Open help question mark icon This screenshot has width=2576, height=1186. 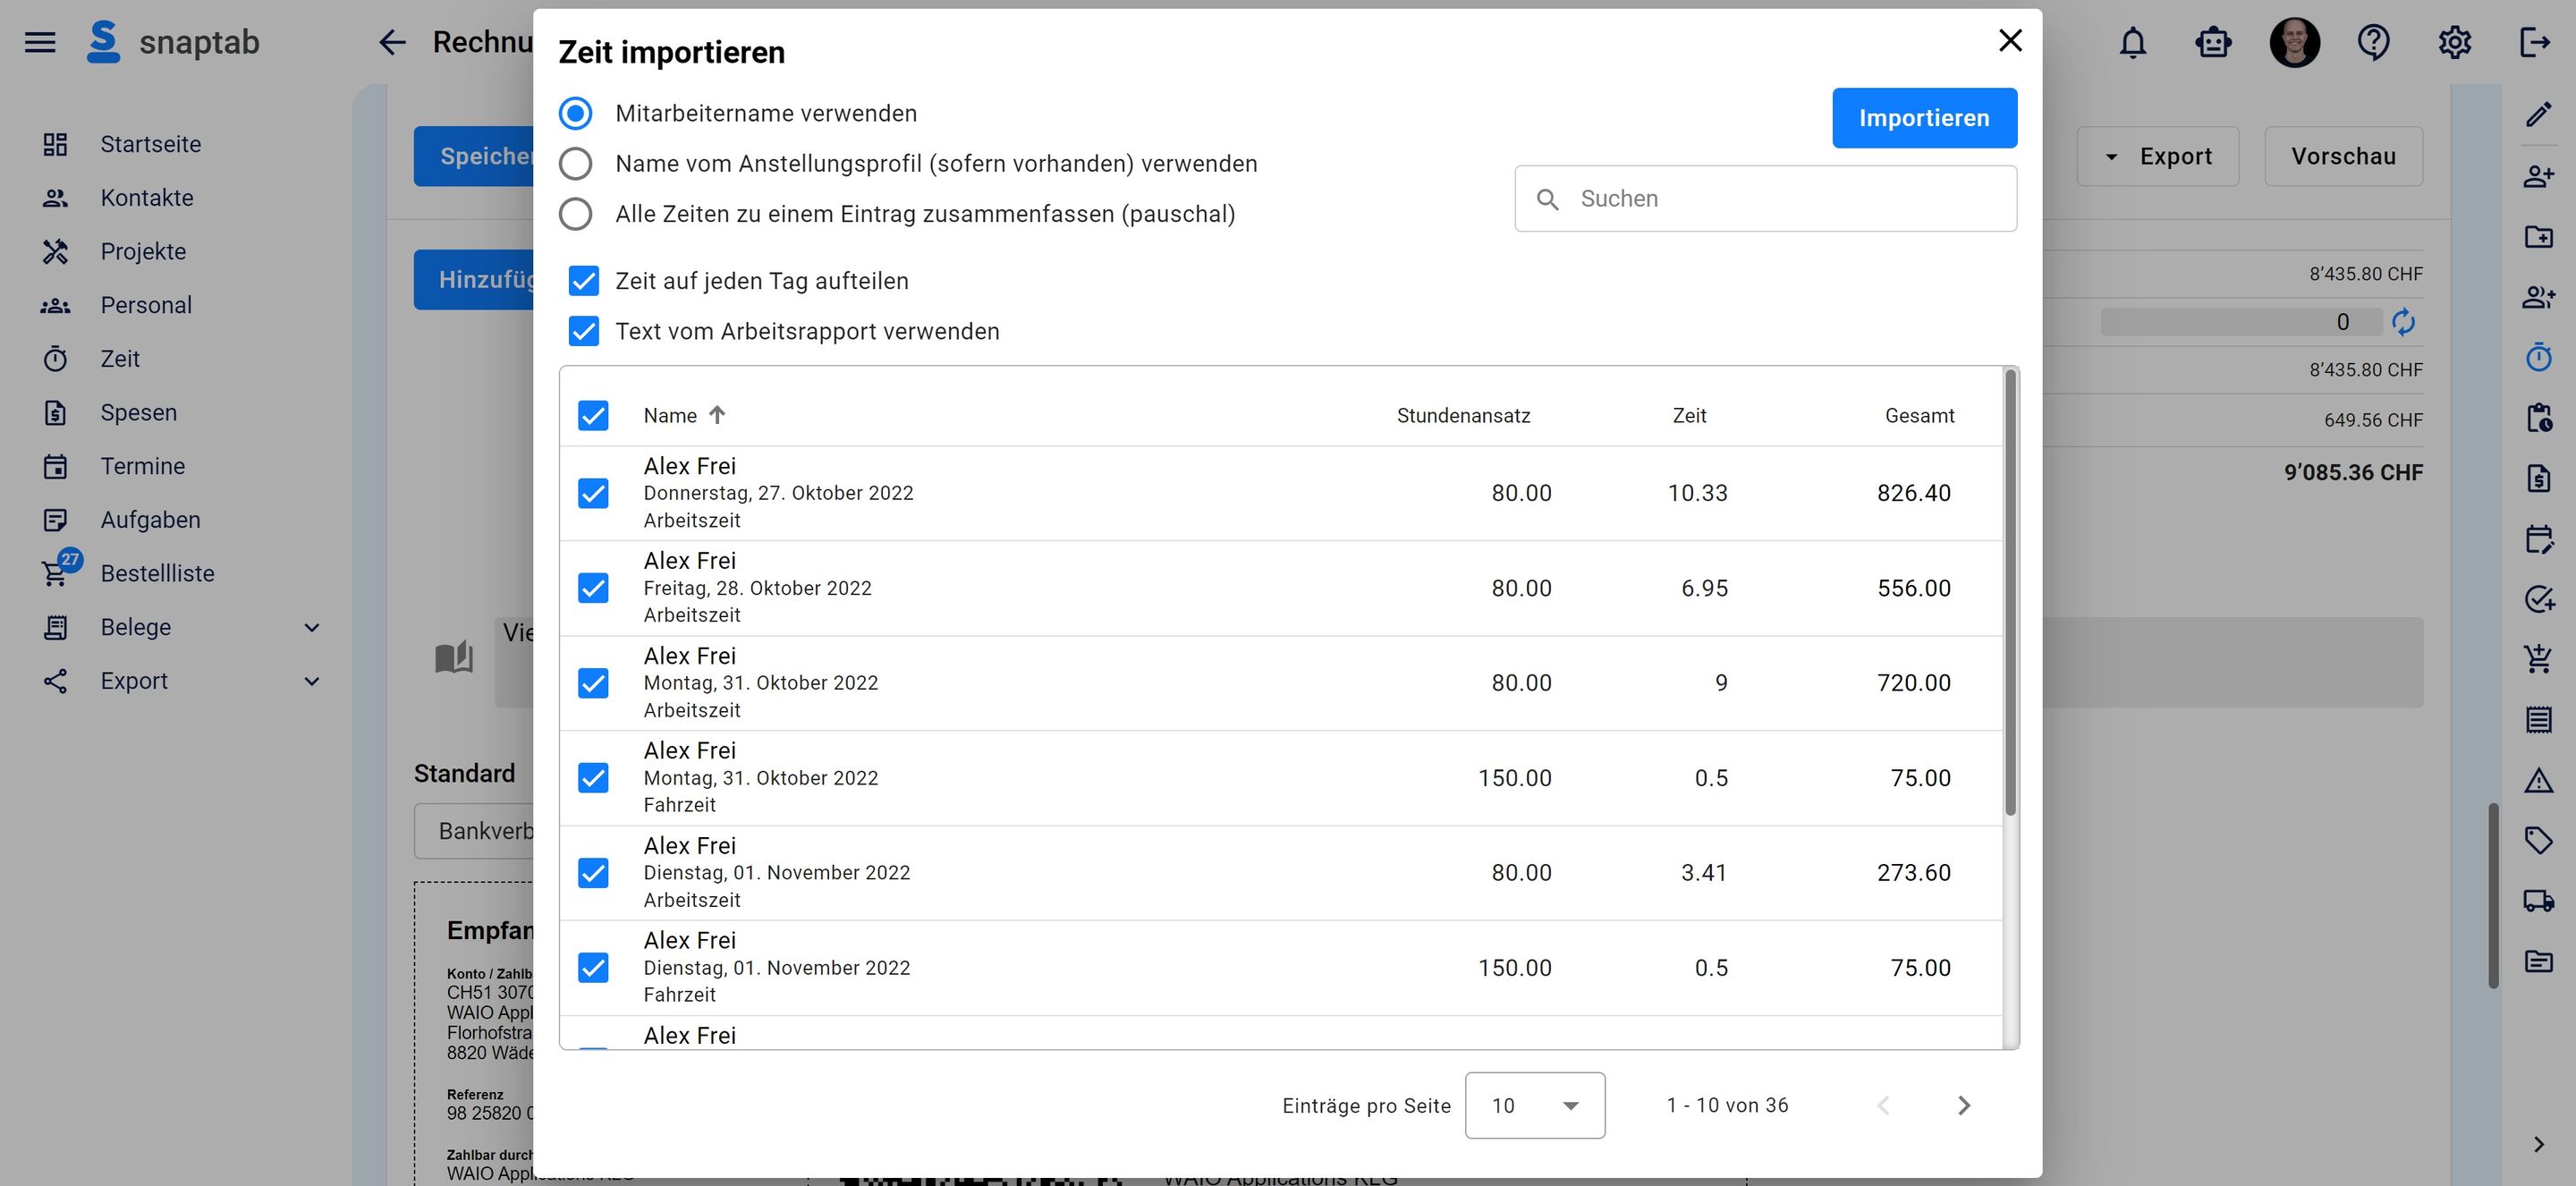2373,42
